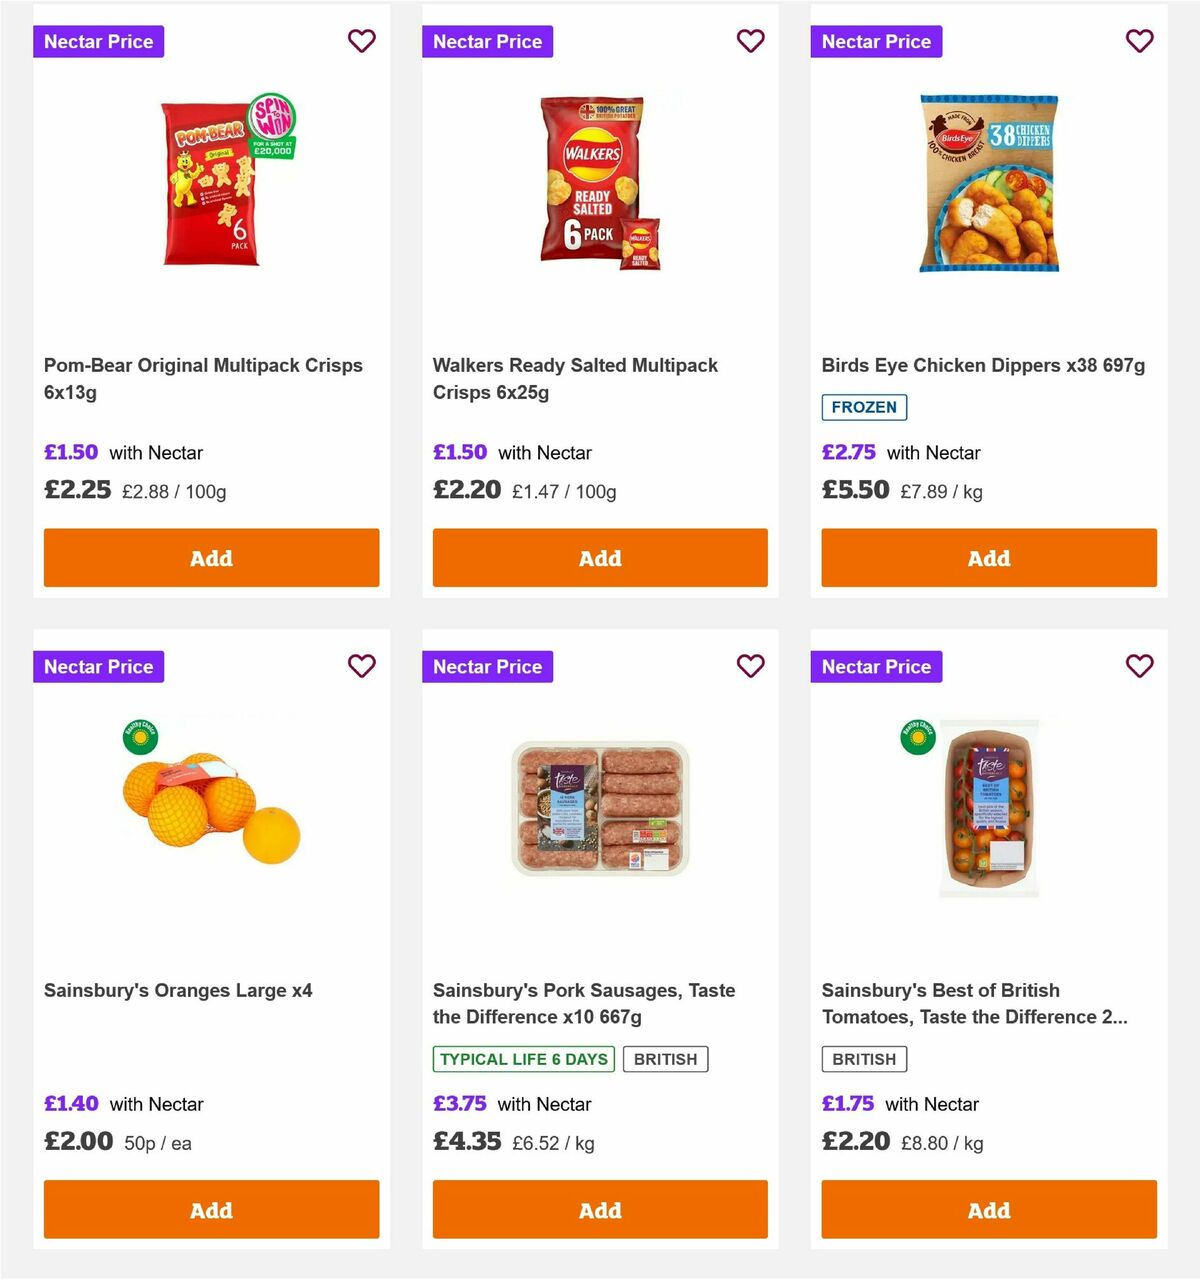The height and width of the screenshot is (1280, 1200).
Task: Favourite Sainsbury's Pork Sausages Taste the Difference
Action: [751, 666]
